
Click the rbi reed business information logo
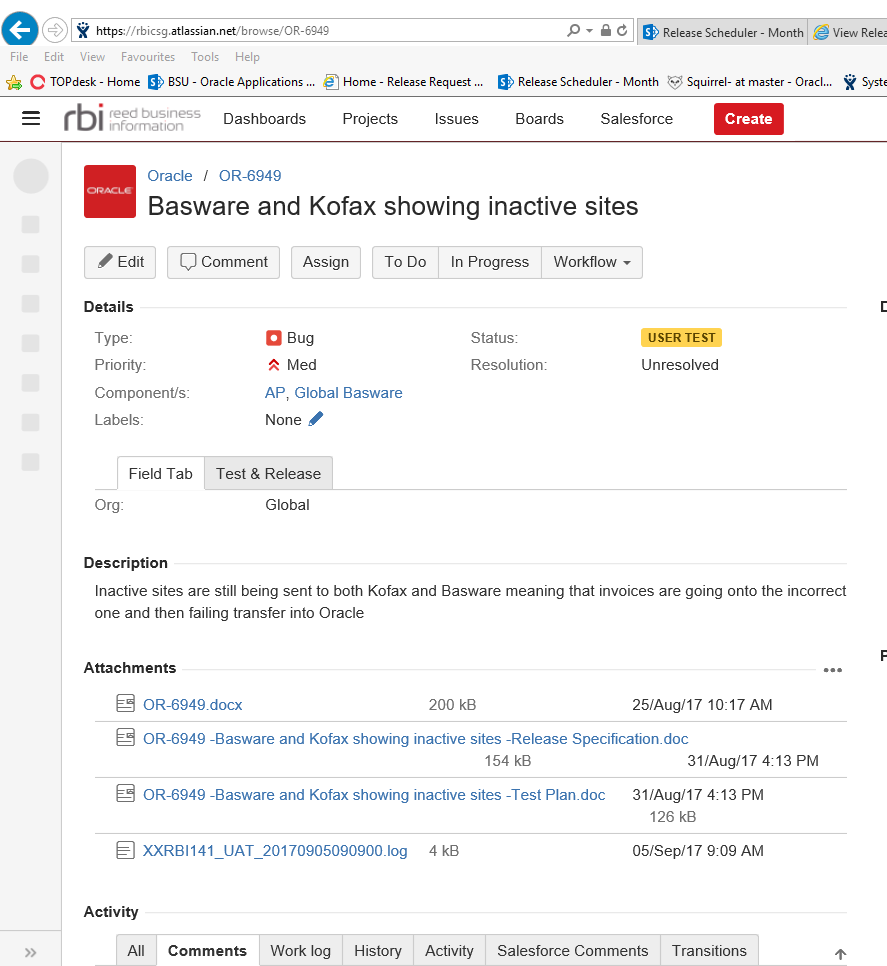coord(132,118)
